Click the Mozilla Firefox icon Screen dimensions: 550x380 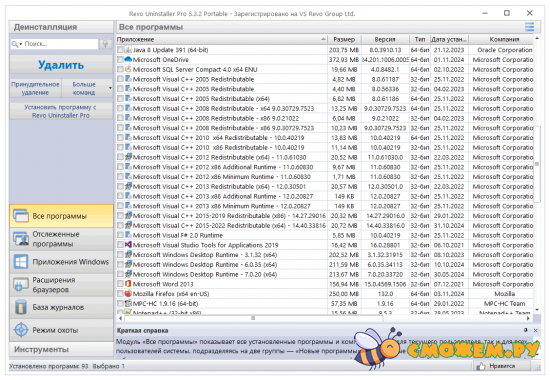(x=128, y=293)
